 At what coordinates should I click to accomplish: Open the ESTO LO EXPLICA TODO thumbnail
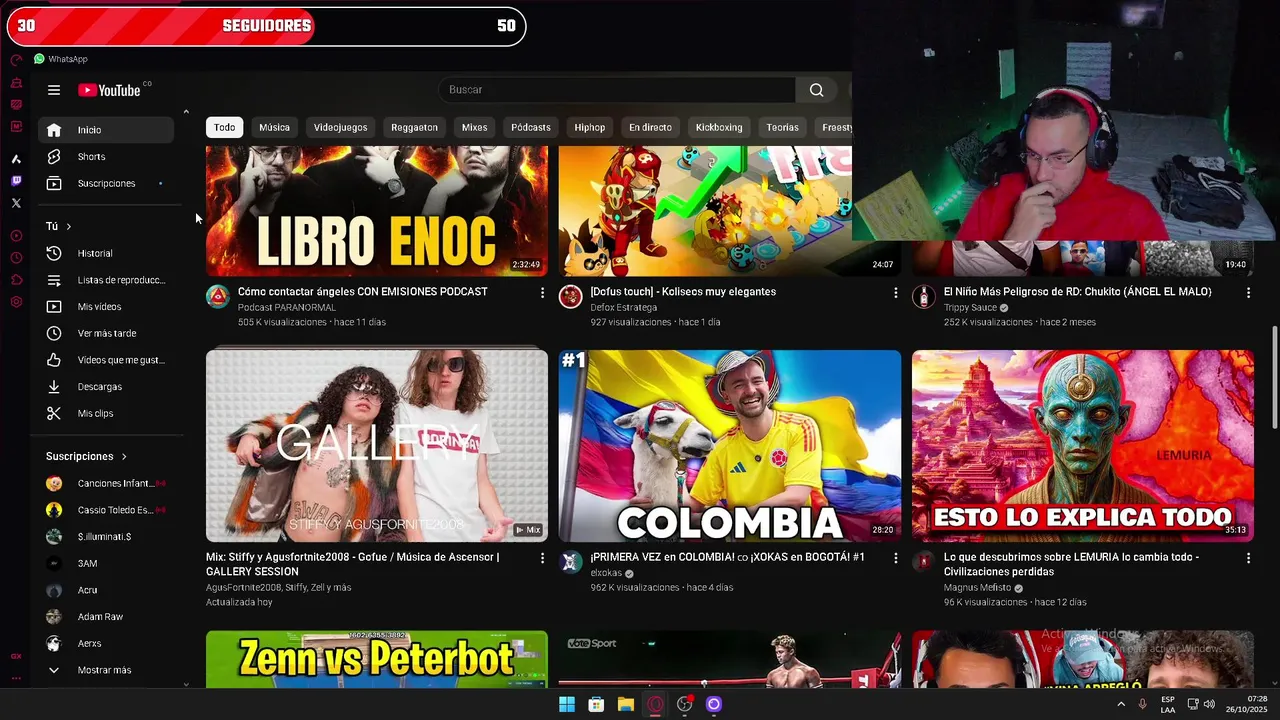click(x=1083, y=446)
